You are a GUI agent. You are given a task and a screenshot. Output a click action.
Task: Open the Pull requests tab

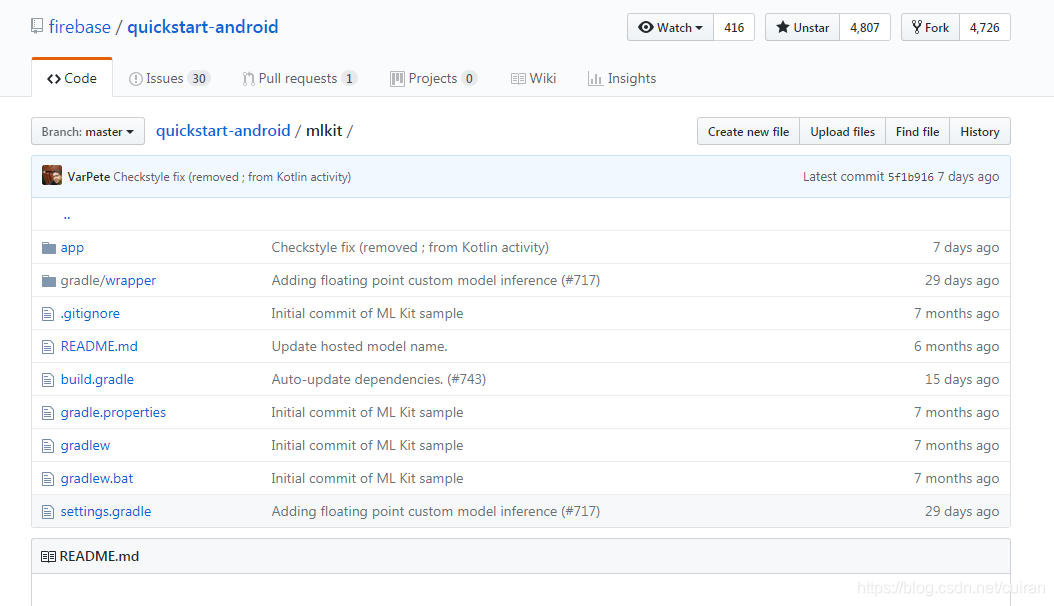tap(299, 79)
